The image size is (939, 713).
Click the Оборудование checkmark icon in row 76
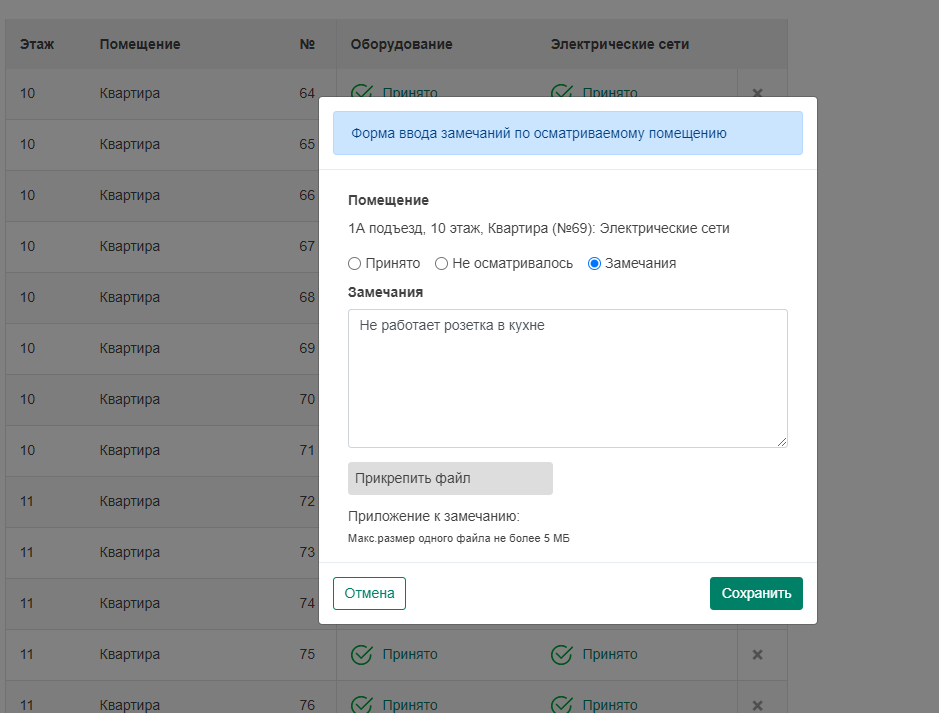[x=362, y=704]
